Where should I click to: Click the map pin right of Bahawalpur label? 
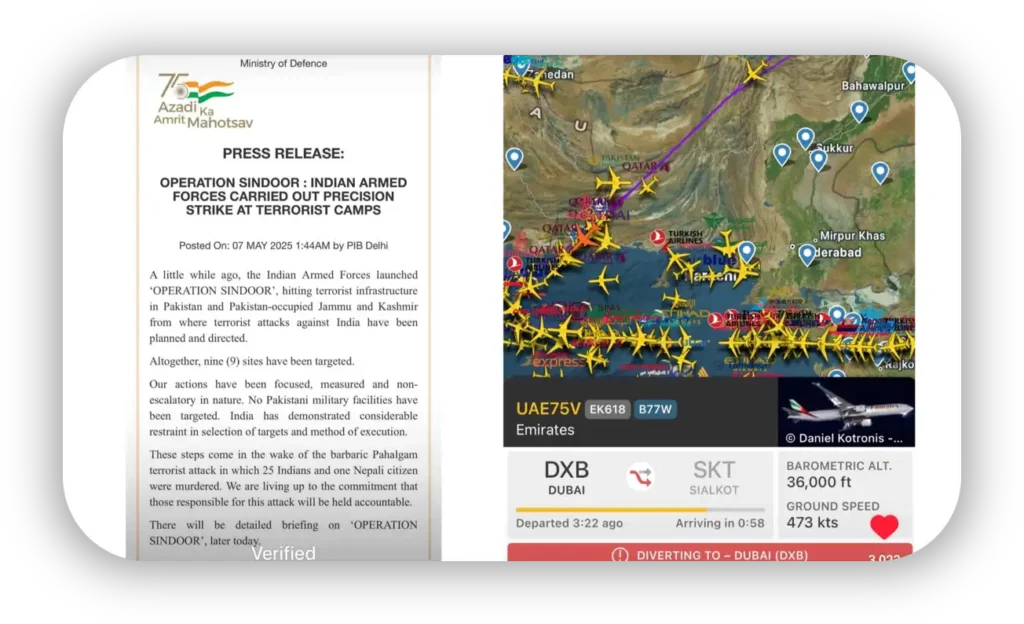908,72
